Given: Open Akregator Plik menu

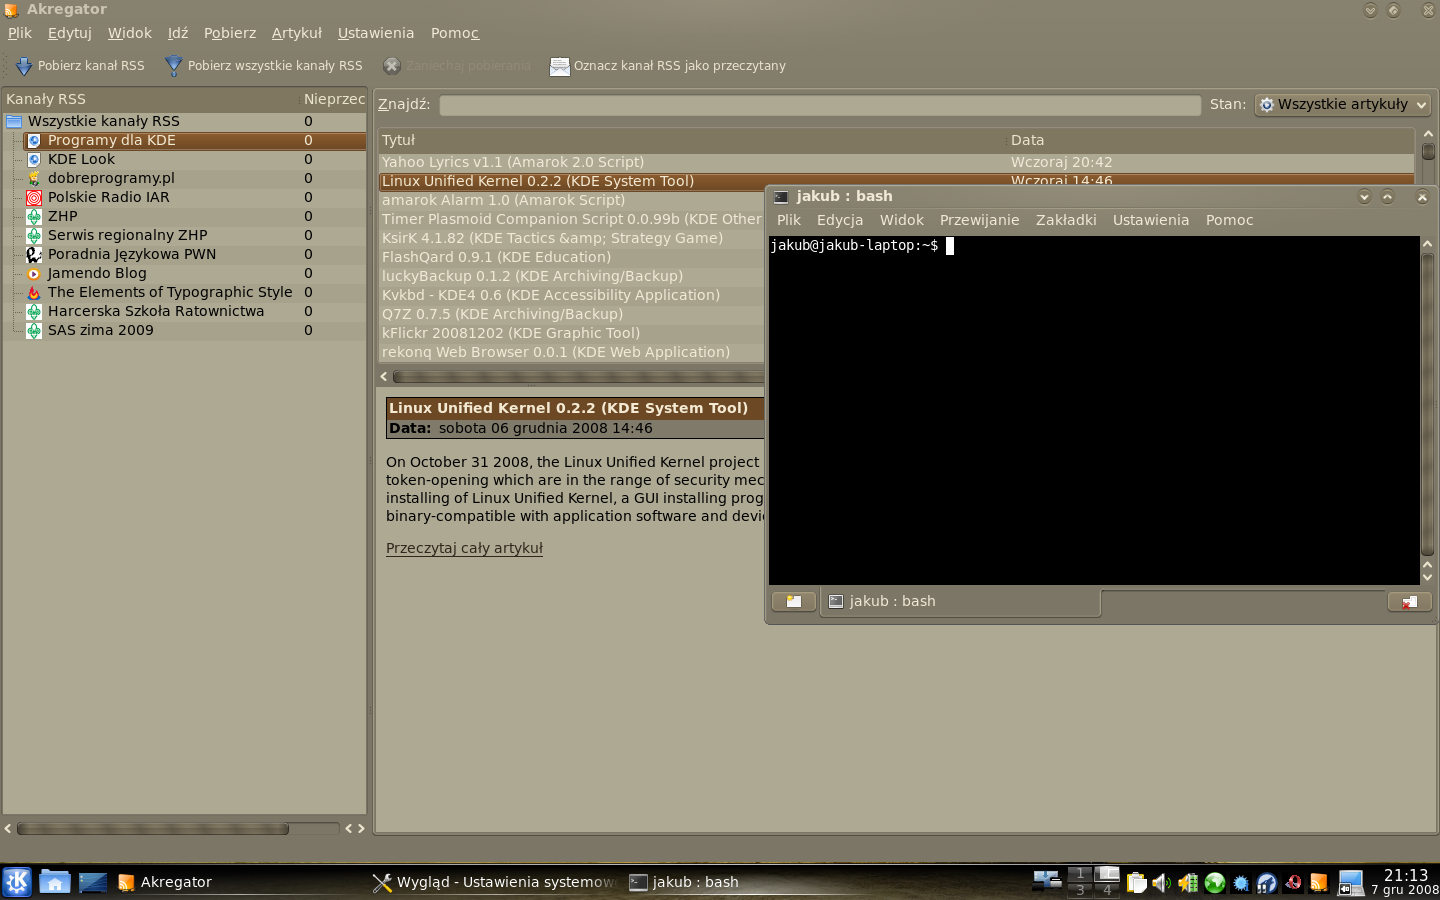Looking at the screenshot, I should (x=20, y=33).
